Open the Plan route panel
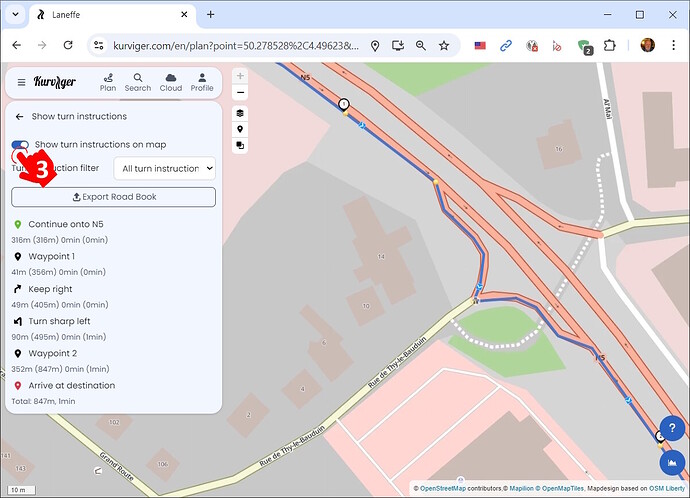This screenshot has height=498, width=690. (x=108, y=82)
